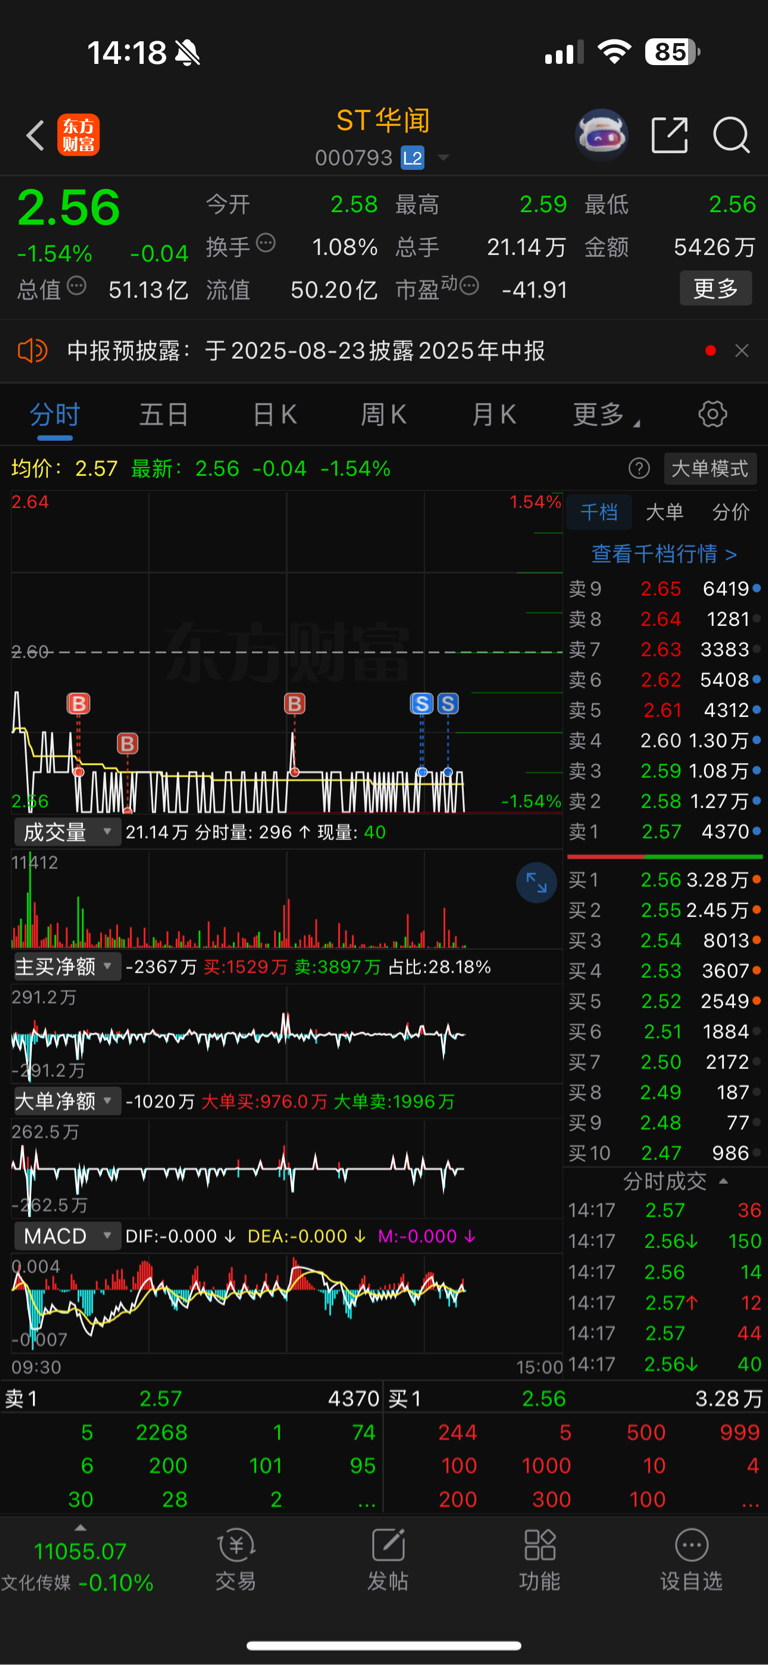
Task: Tap the 买1 row at 2.56 in order book
Action: (x=664, y=880)
